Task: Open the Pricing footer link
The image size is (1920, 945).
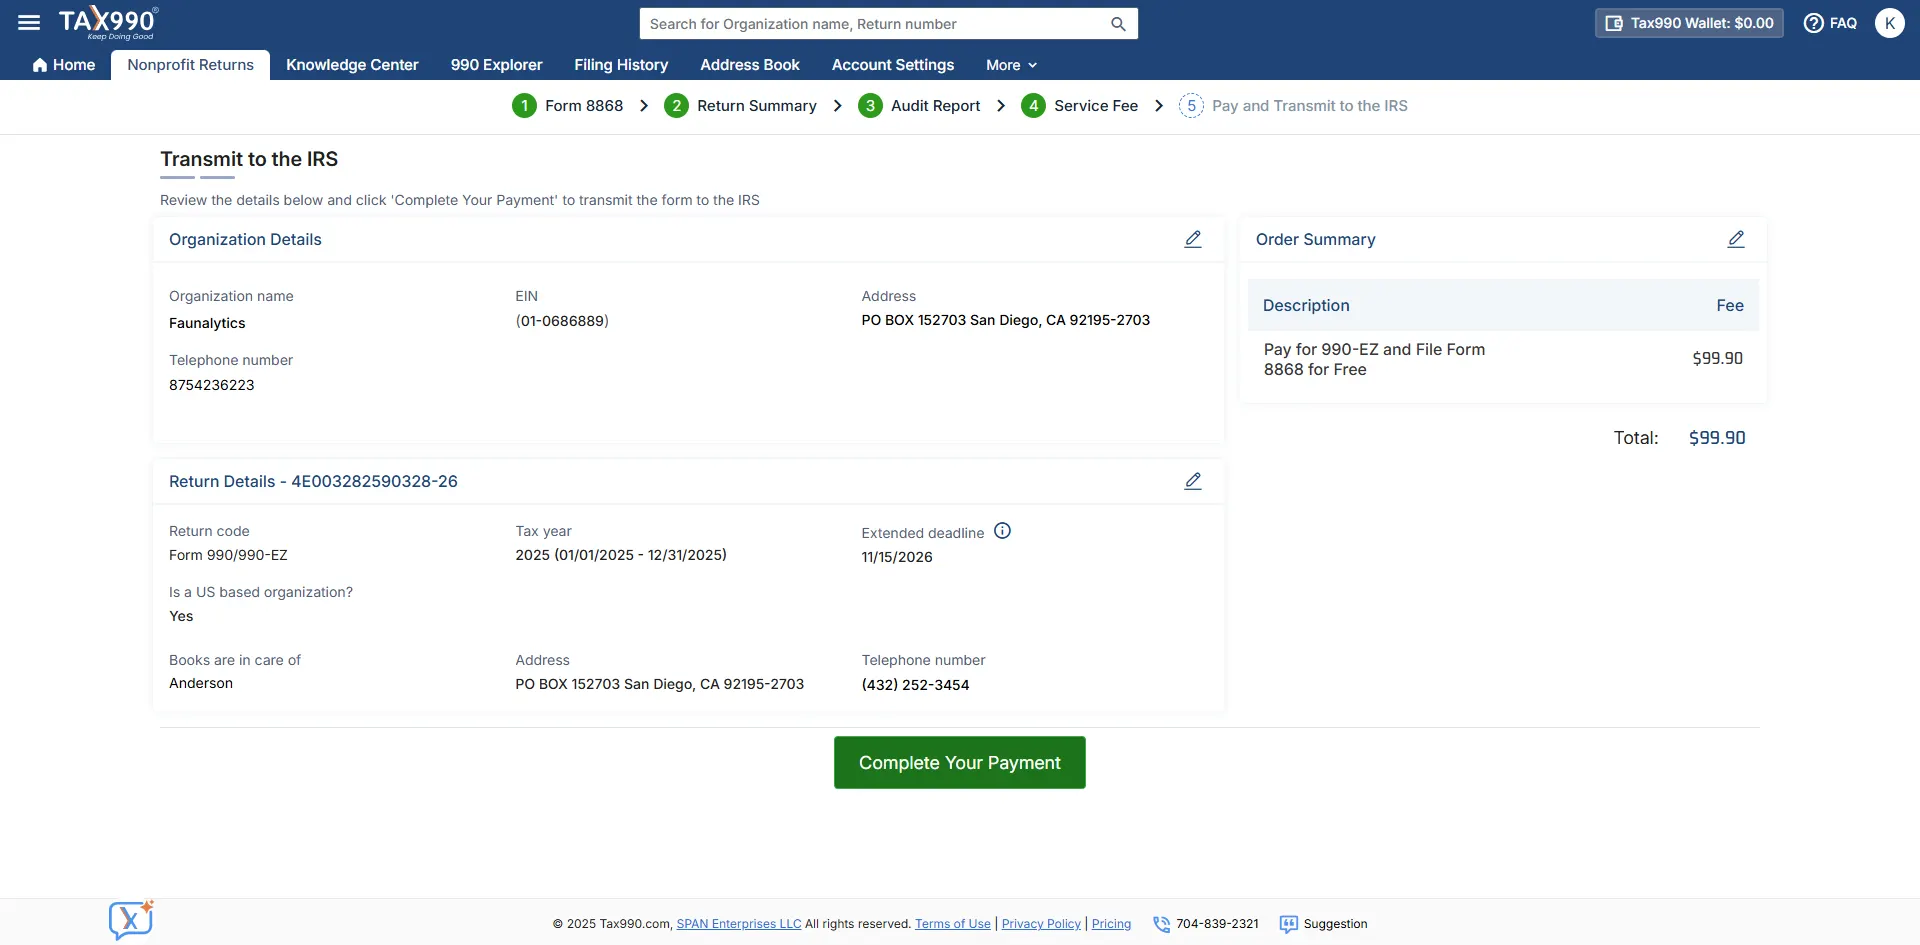Action: click(1111, 924)
